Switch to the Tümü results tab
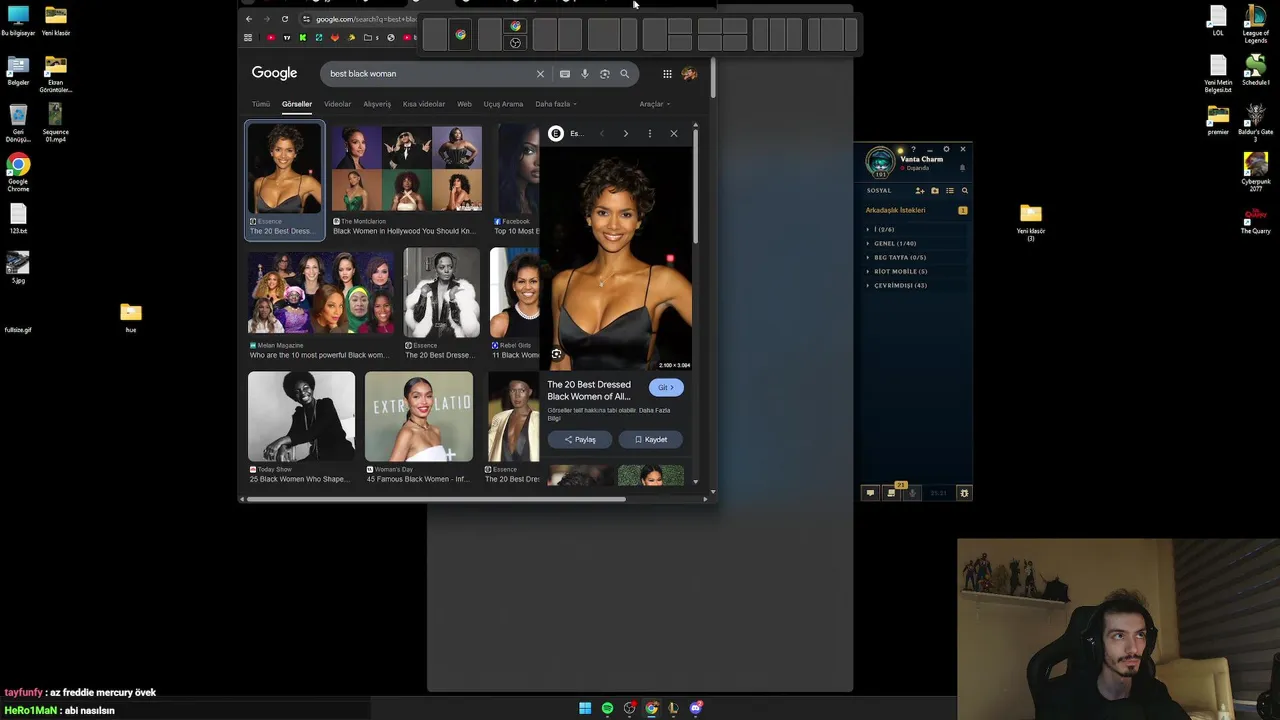This screenshot has height=720, width=1280. coord(261,104)
